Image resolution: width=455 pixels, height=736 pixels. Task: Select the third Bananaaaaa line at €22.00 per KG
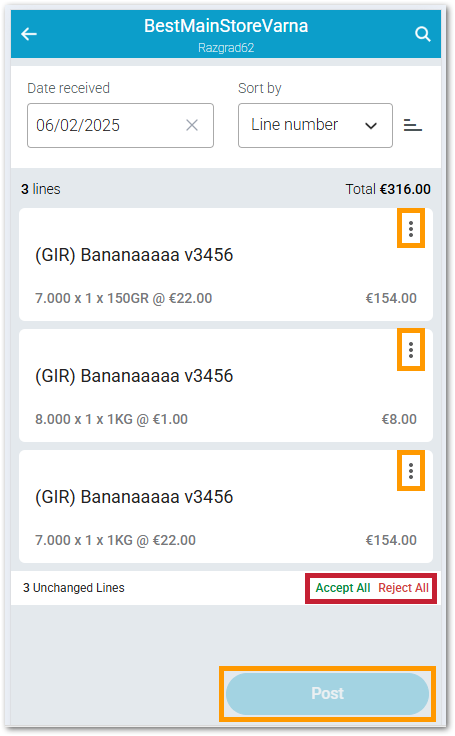[226, 506]
